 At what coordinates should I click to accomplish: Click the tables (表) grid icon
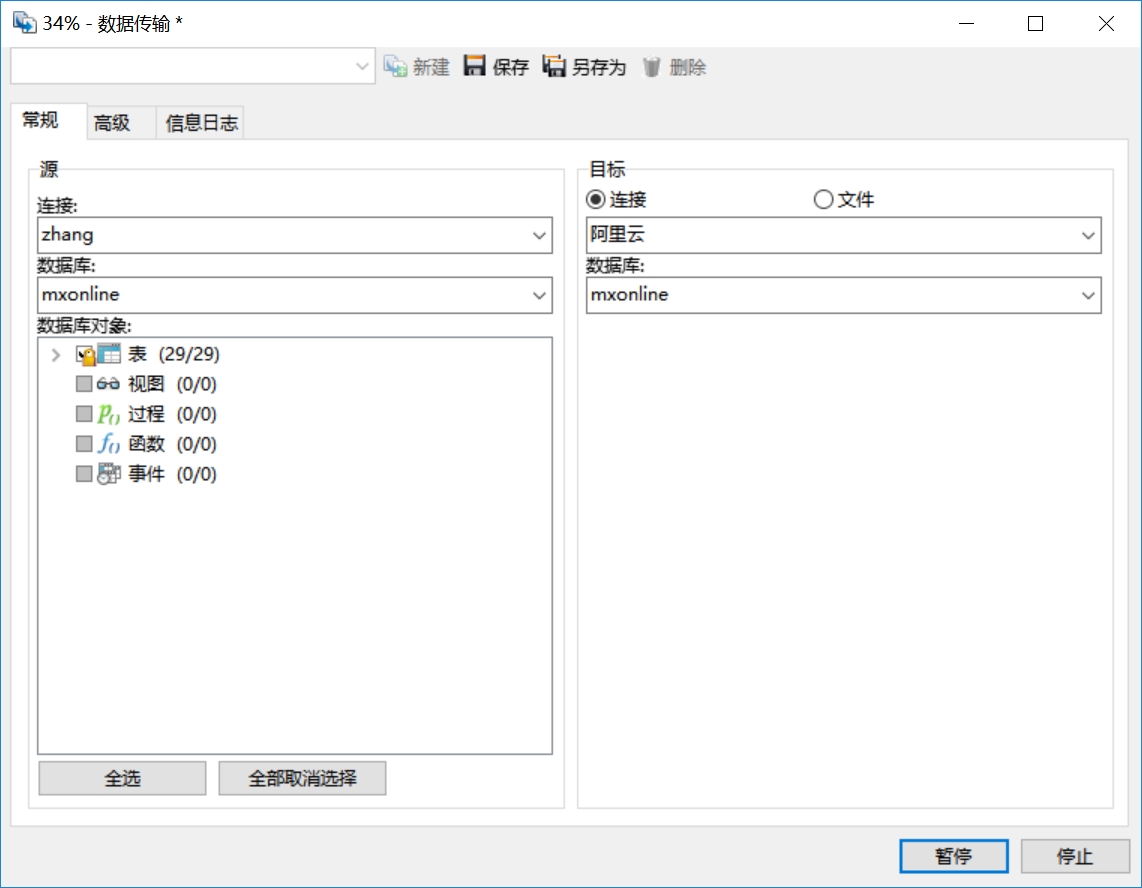109,354
